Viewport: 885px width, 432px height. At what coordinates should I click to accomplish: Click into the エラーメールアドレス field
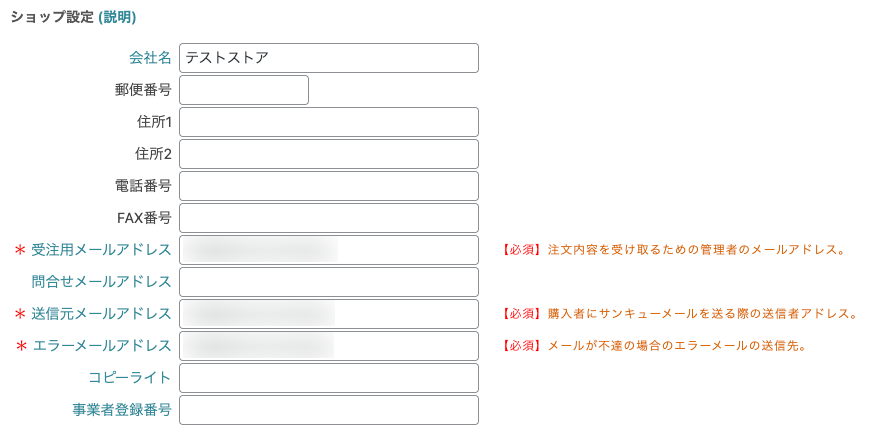pos(328,346)
